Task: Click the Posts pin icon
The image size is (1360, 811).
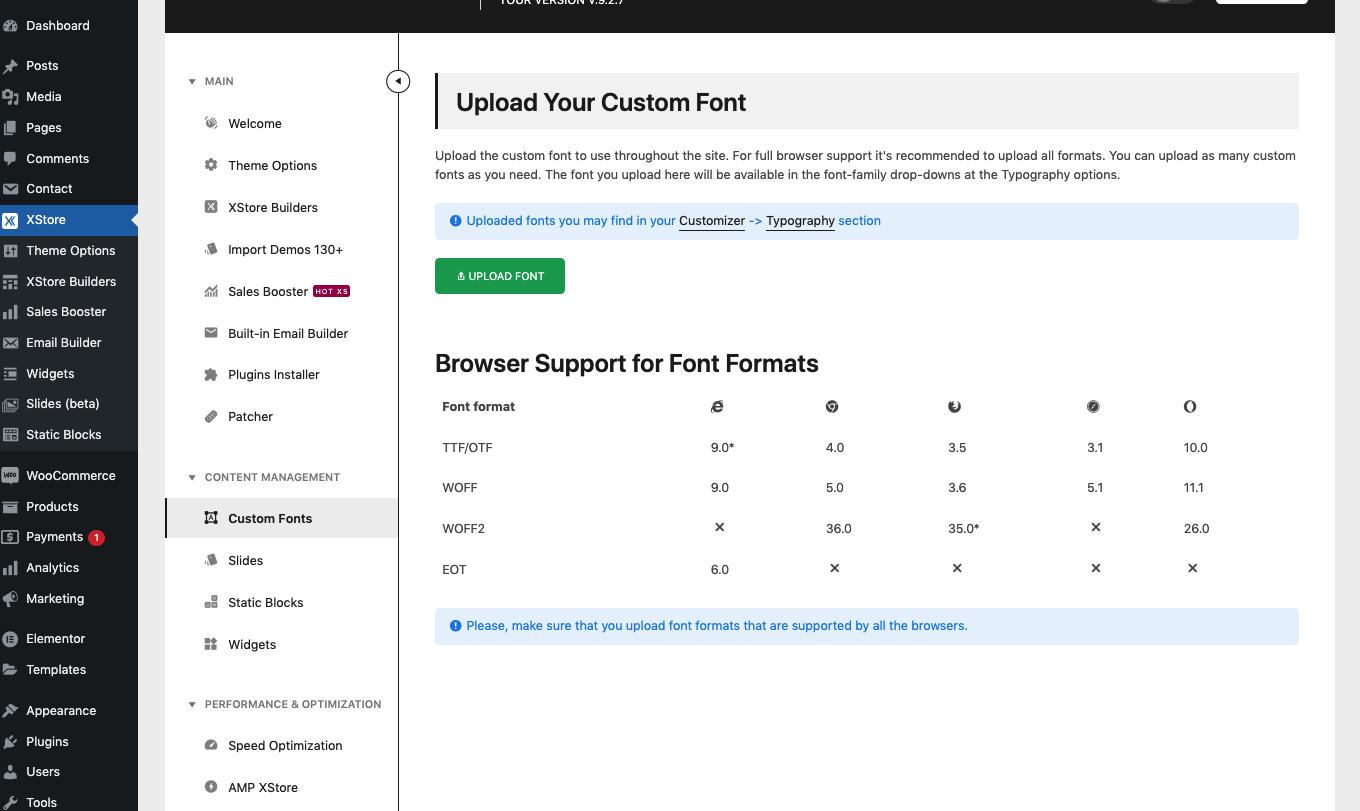Action: (x=10, y=66)
